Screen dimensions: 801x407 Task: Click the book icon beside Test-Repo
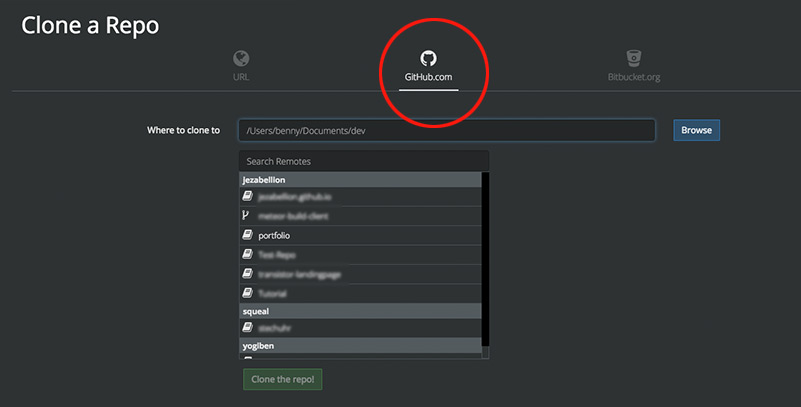[247, 254]
